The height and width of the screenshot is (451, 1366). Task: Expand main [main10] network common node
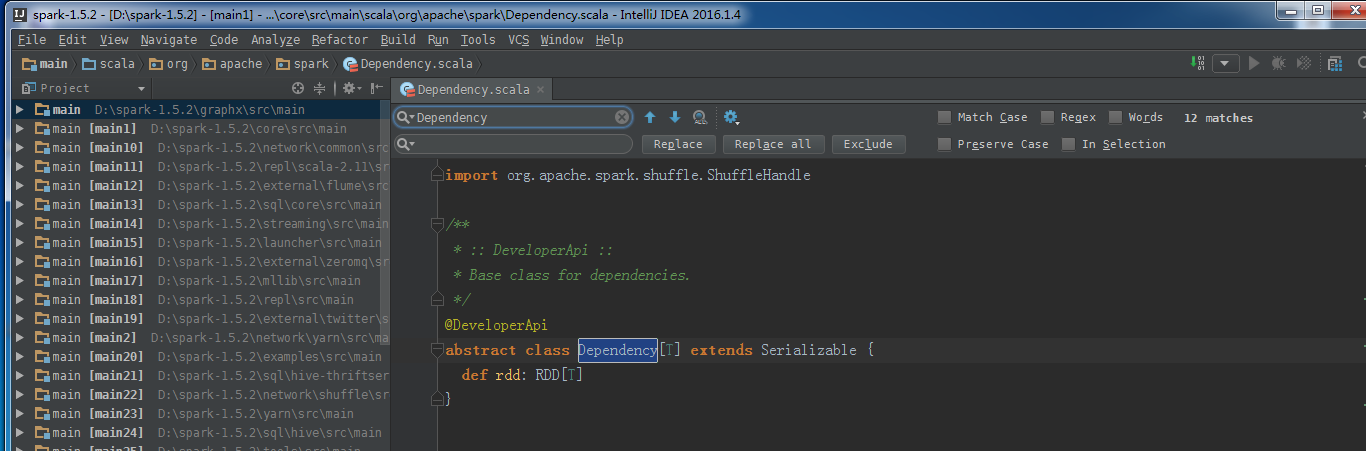[x=19, y=147]
